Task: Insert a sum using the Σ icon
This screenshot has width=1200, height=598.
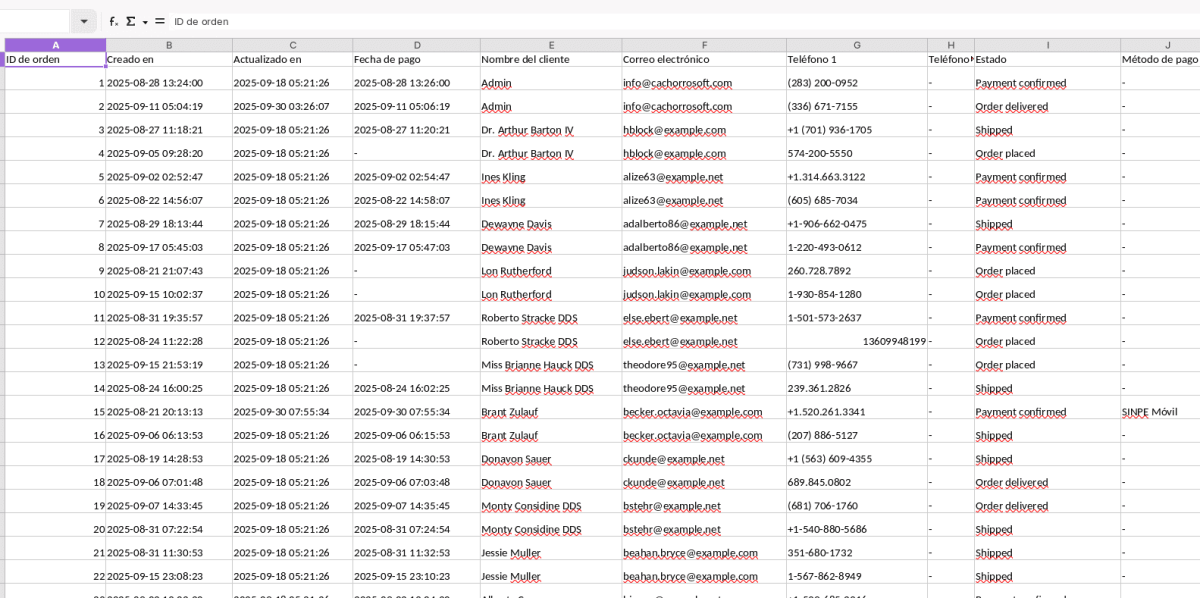Action: coord(129,20)
